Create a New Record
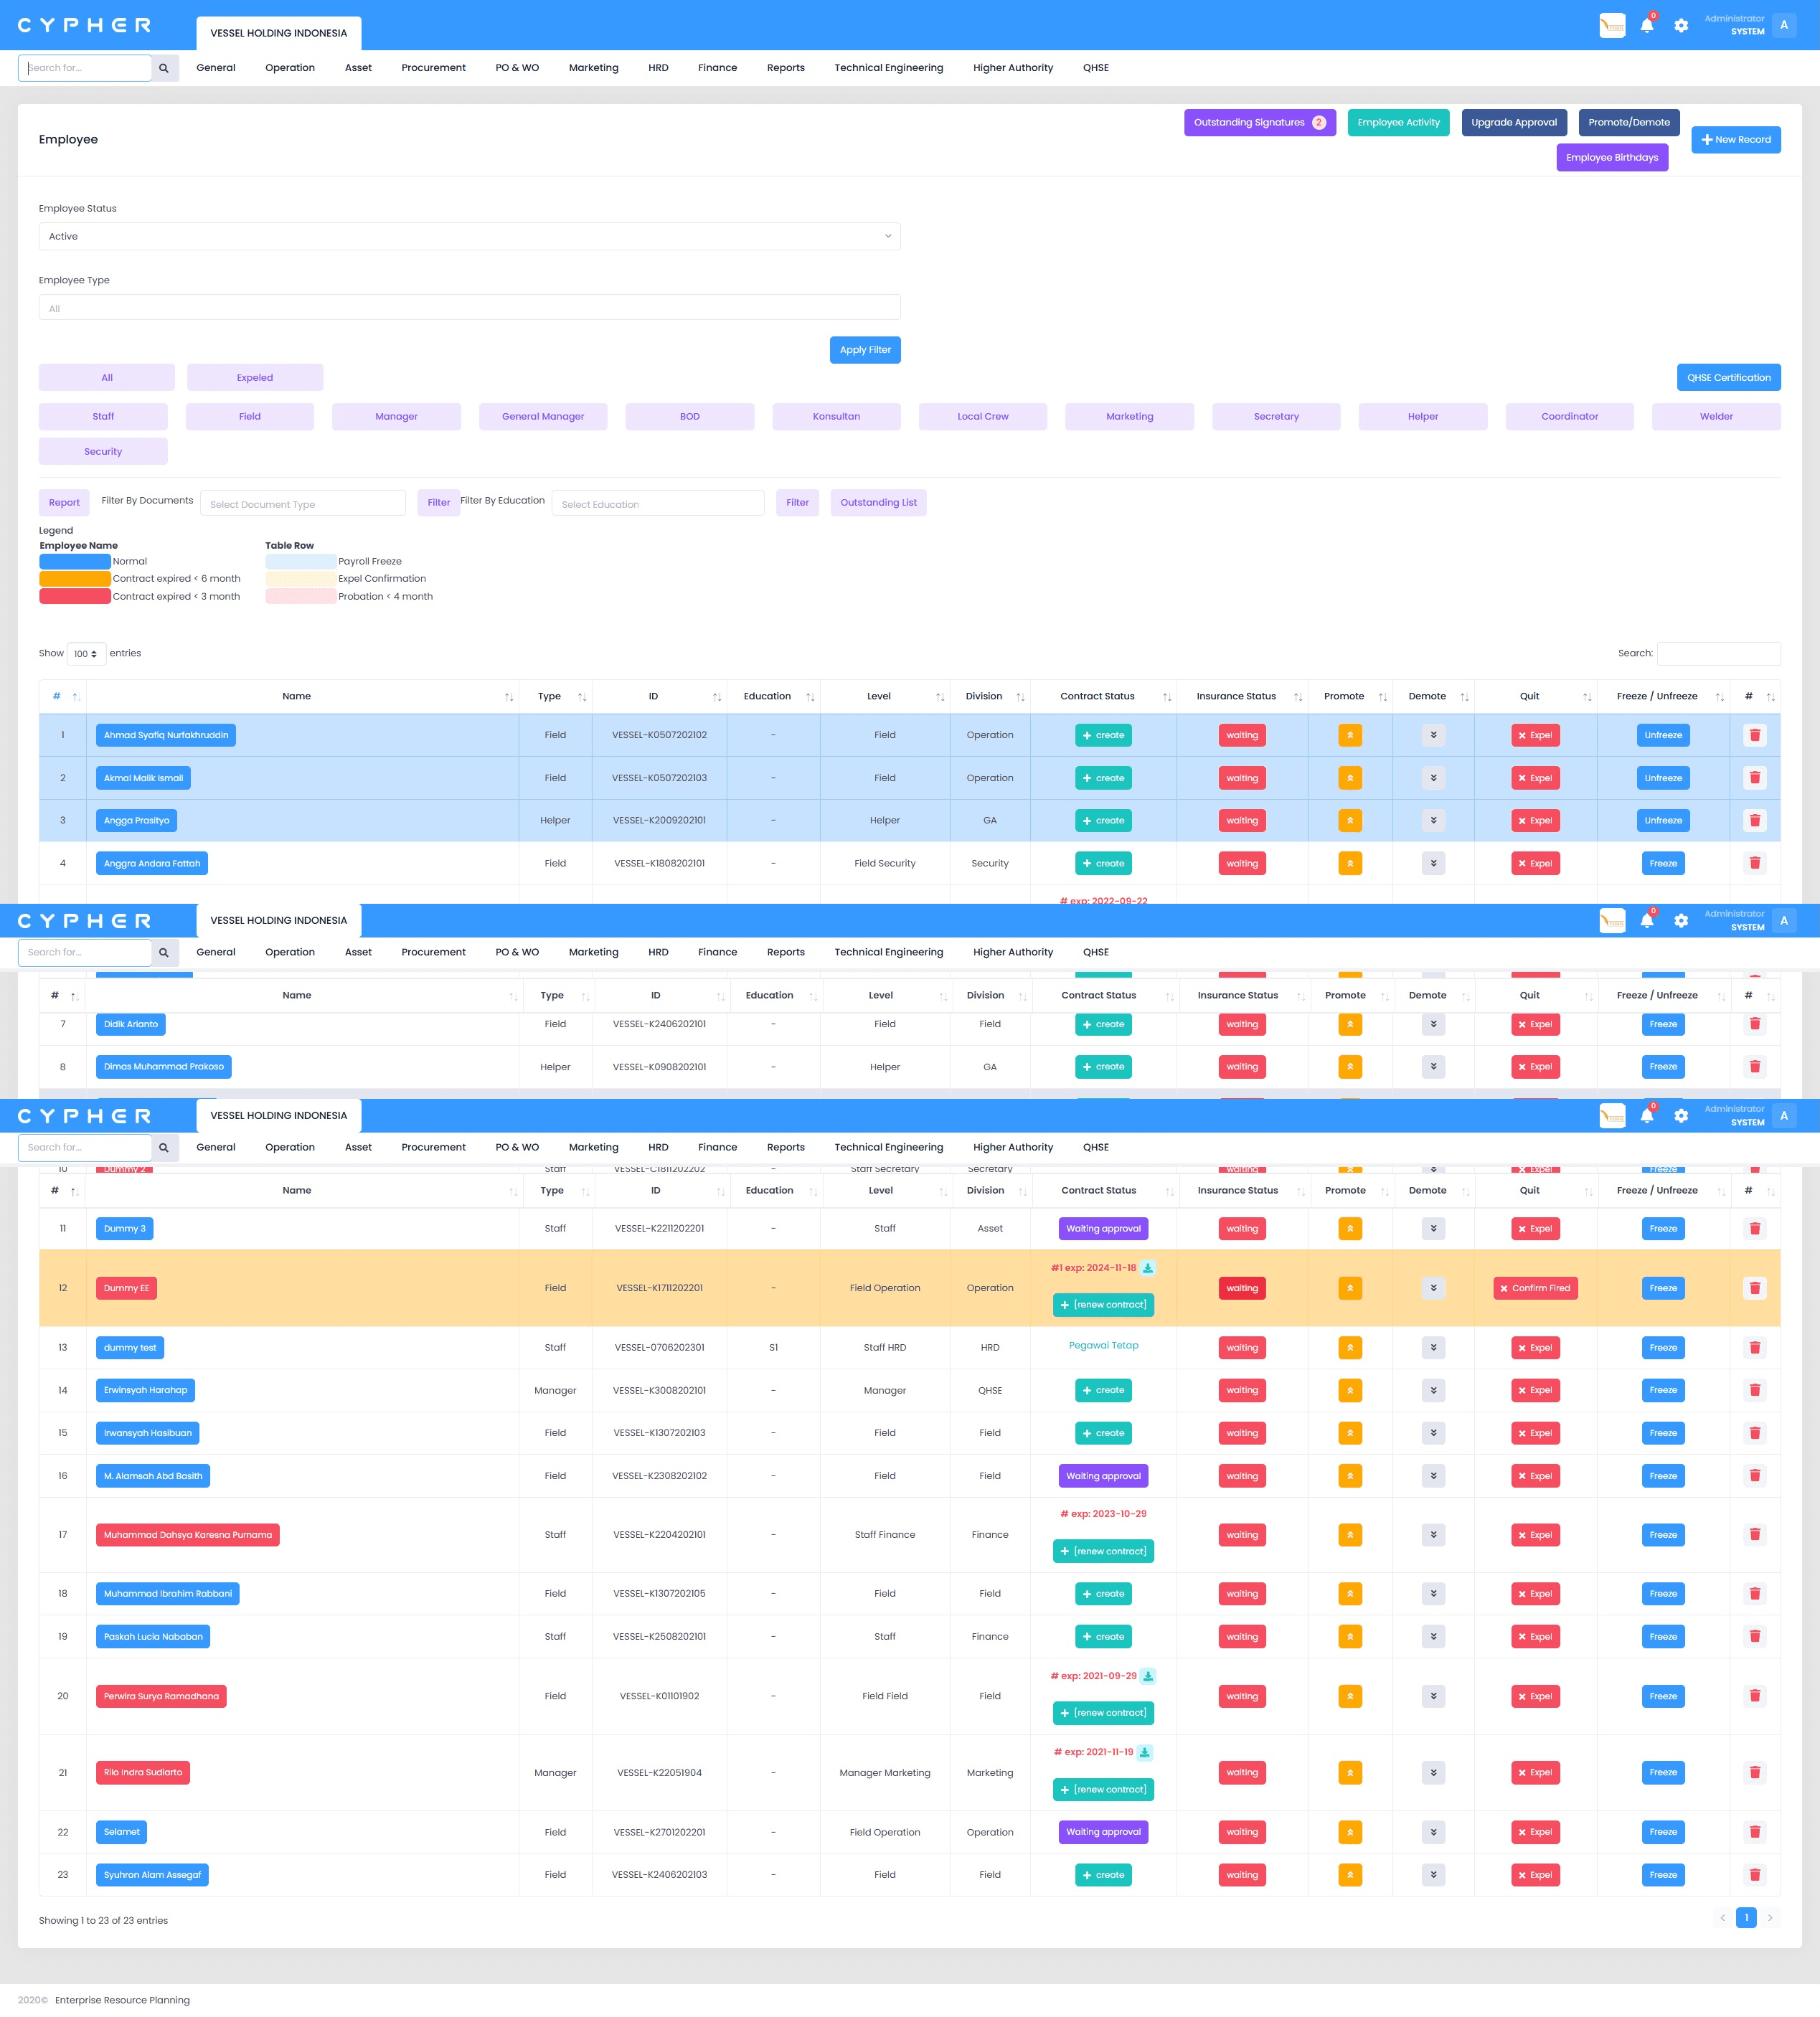This screenshot has height=2017, width=1820. pyautogui.click(x=1736, y=140)
